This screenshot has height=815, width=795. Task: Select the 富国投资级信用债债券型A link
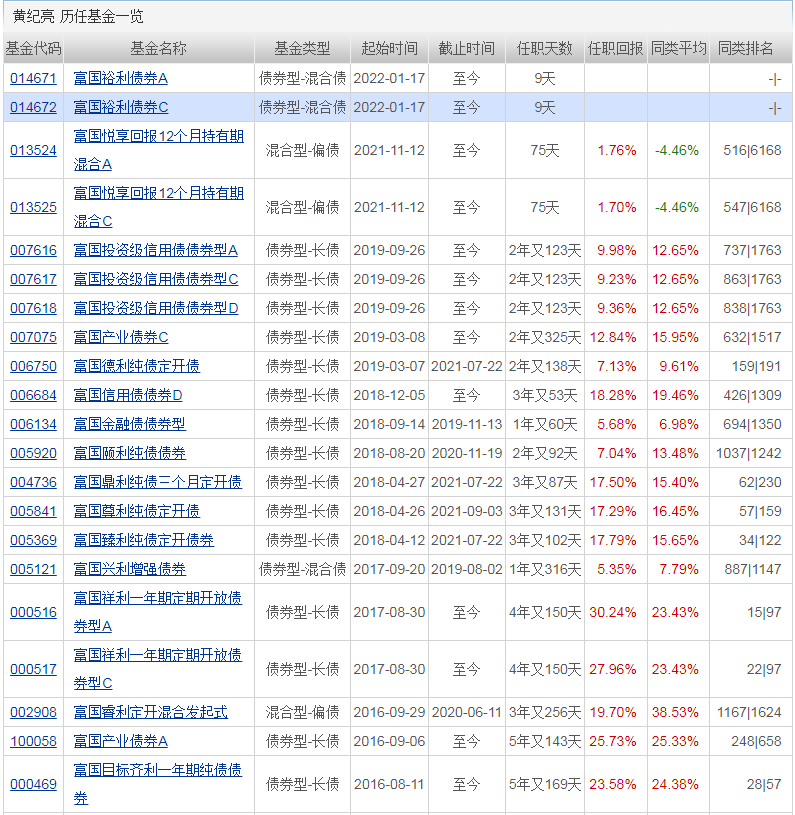[156, 250]
